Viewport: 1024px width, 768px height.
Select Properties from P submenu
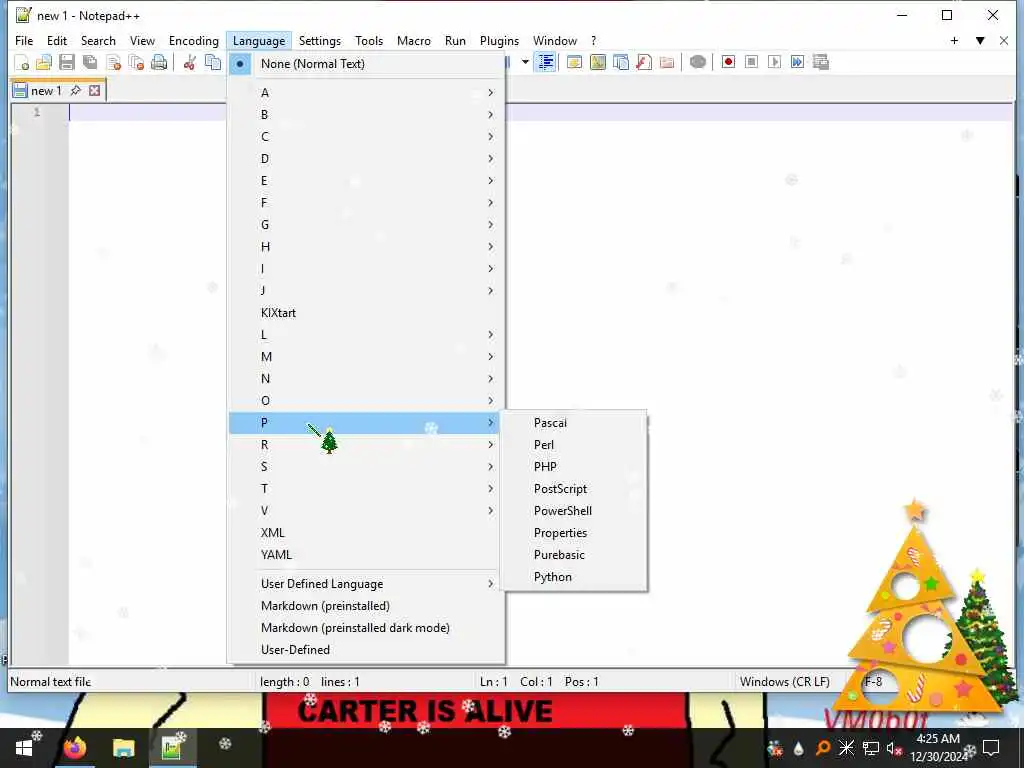tap(573, 533)
